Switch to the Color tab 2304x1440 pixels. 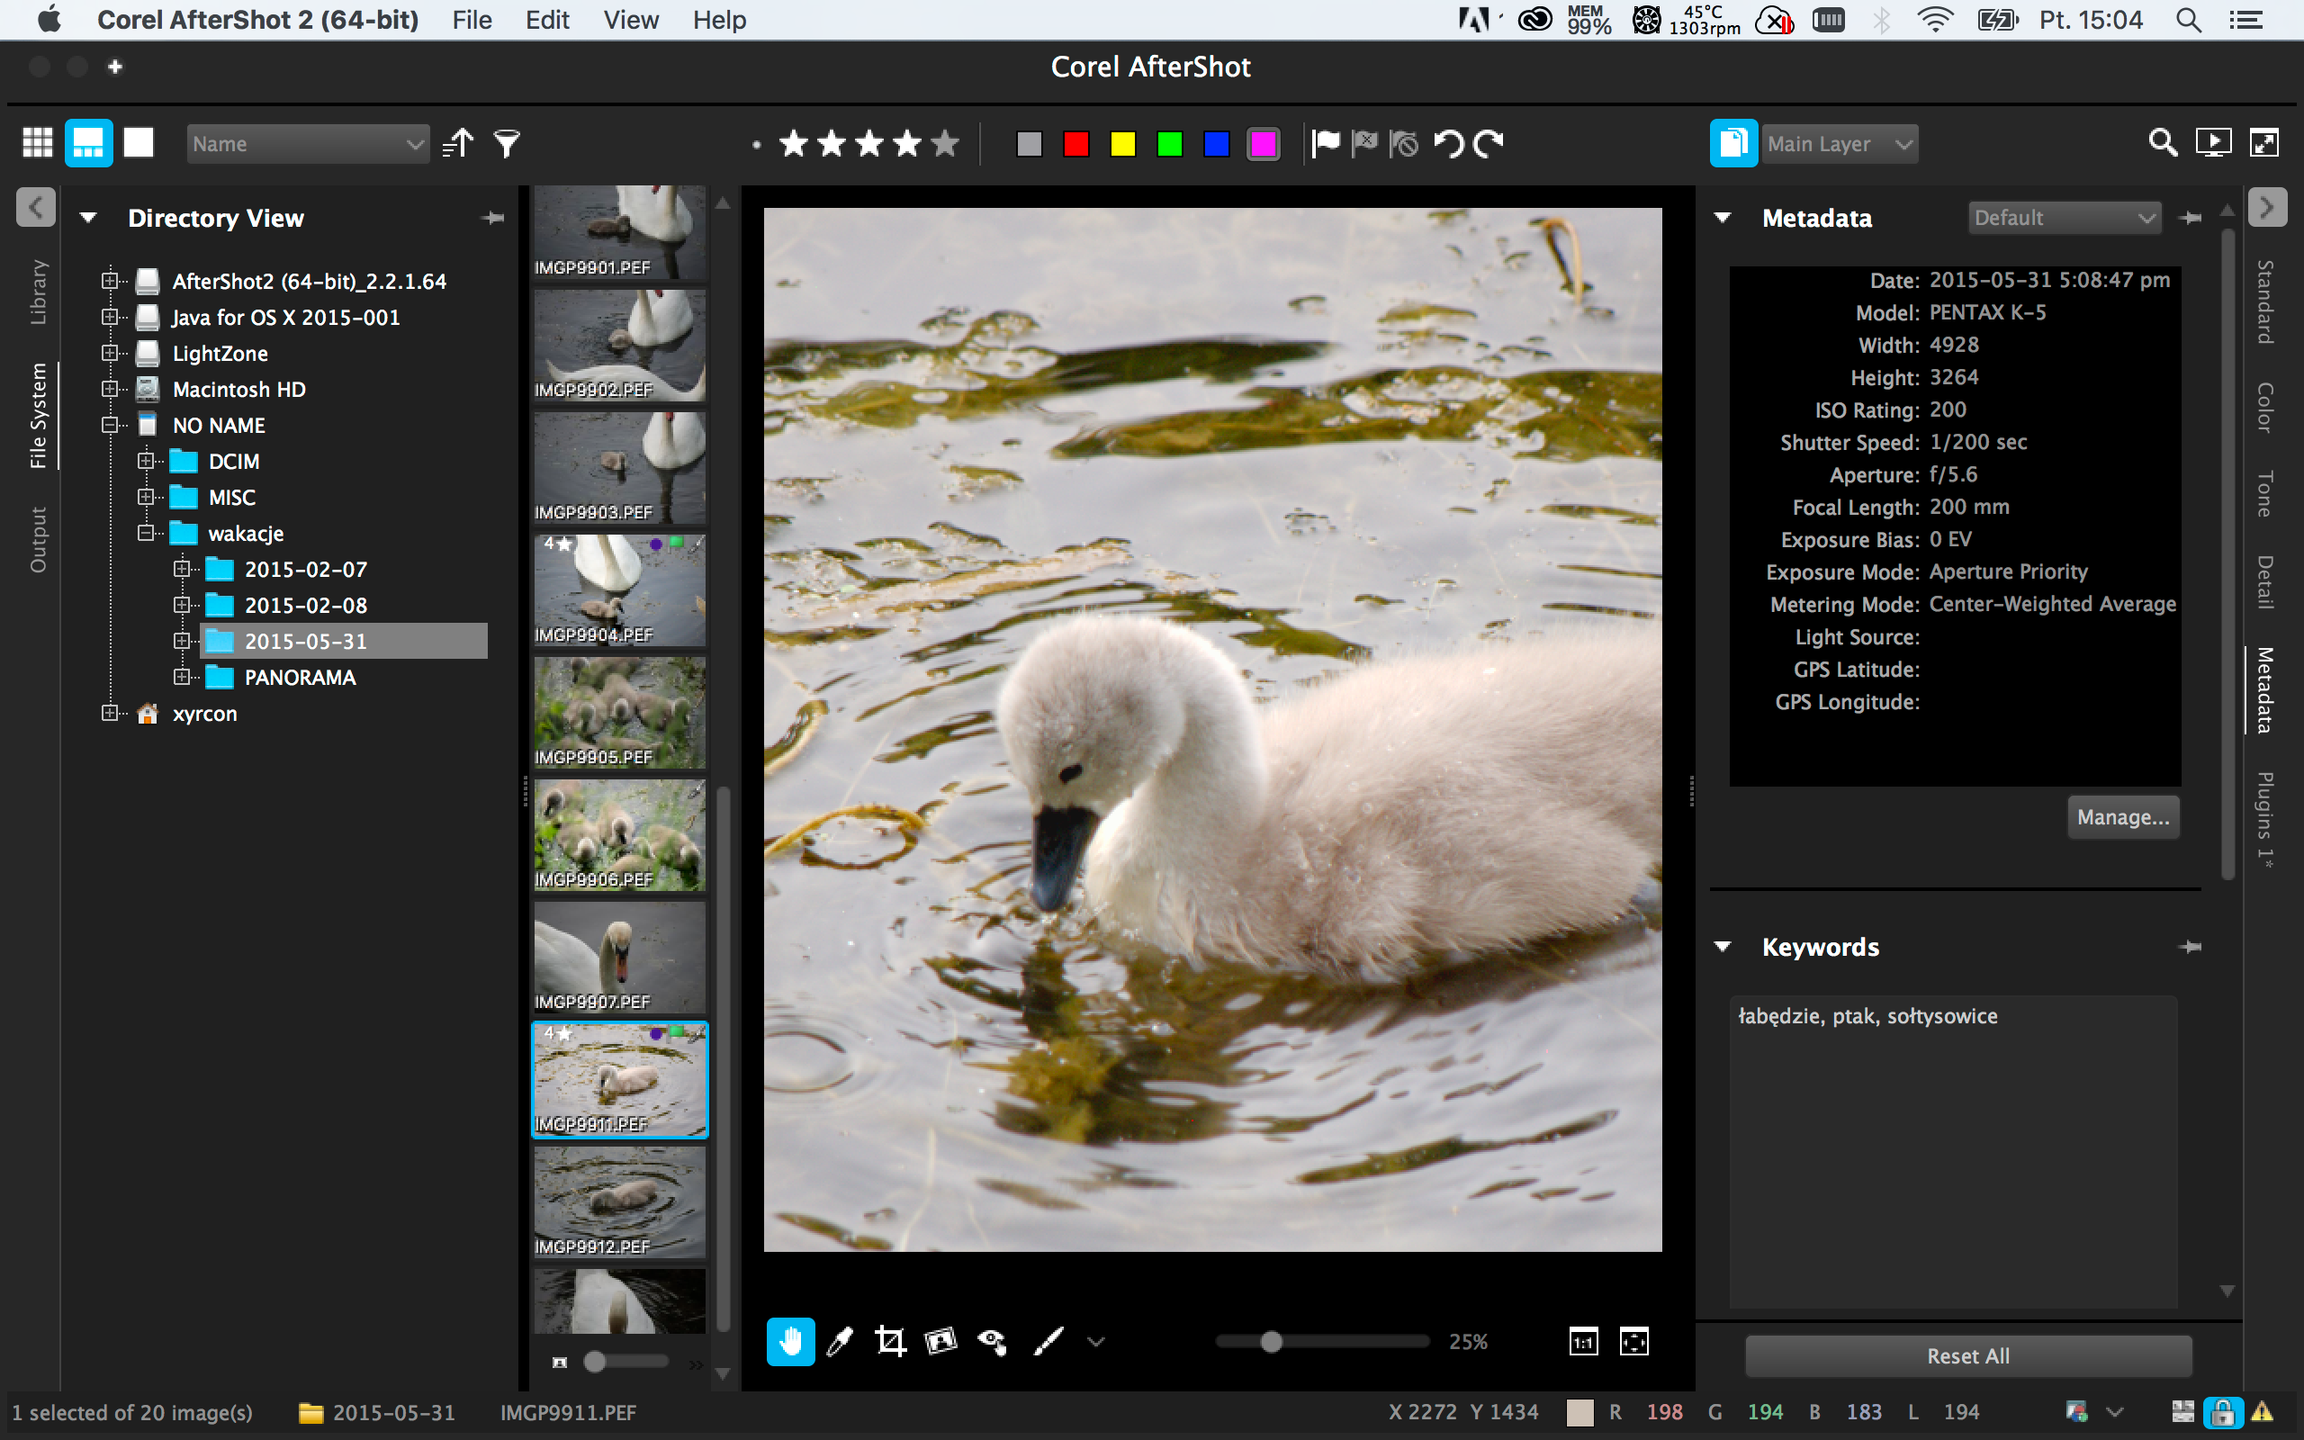[x=2265, y=407]
